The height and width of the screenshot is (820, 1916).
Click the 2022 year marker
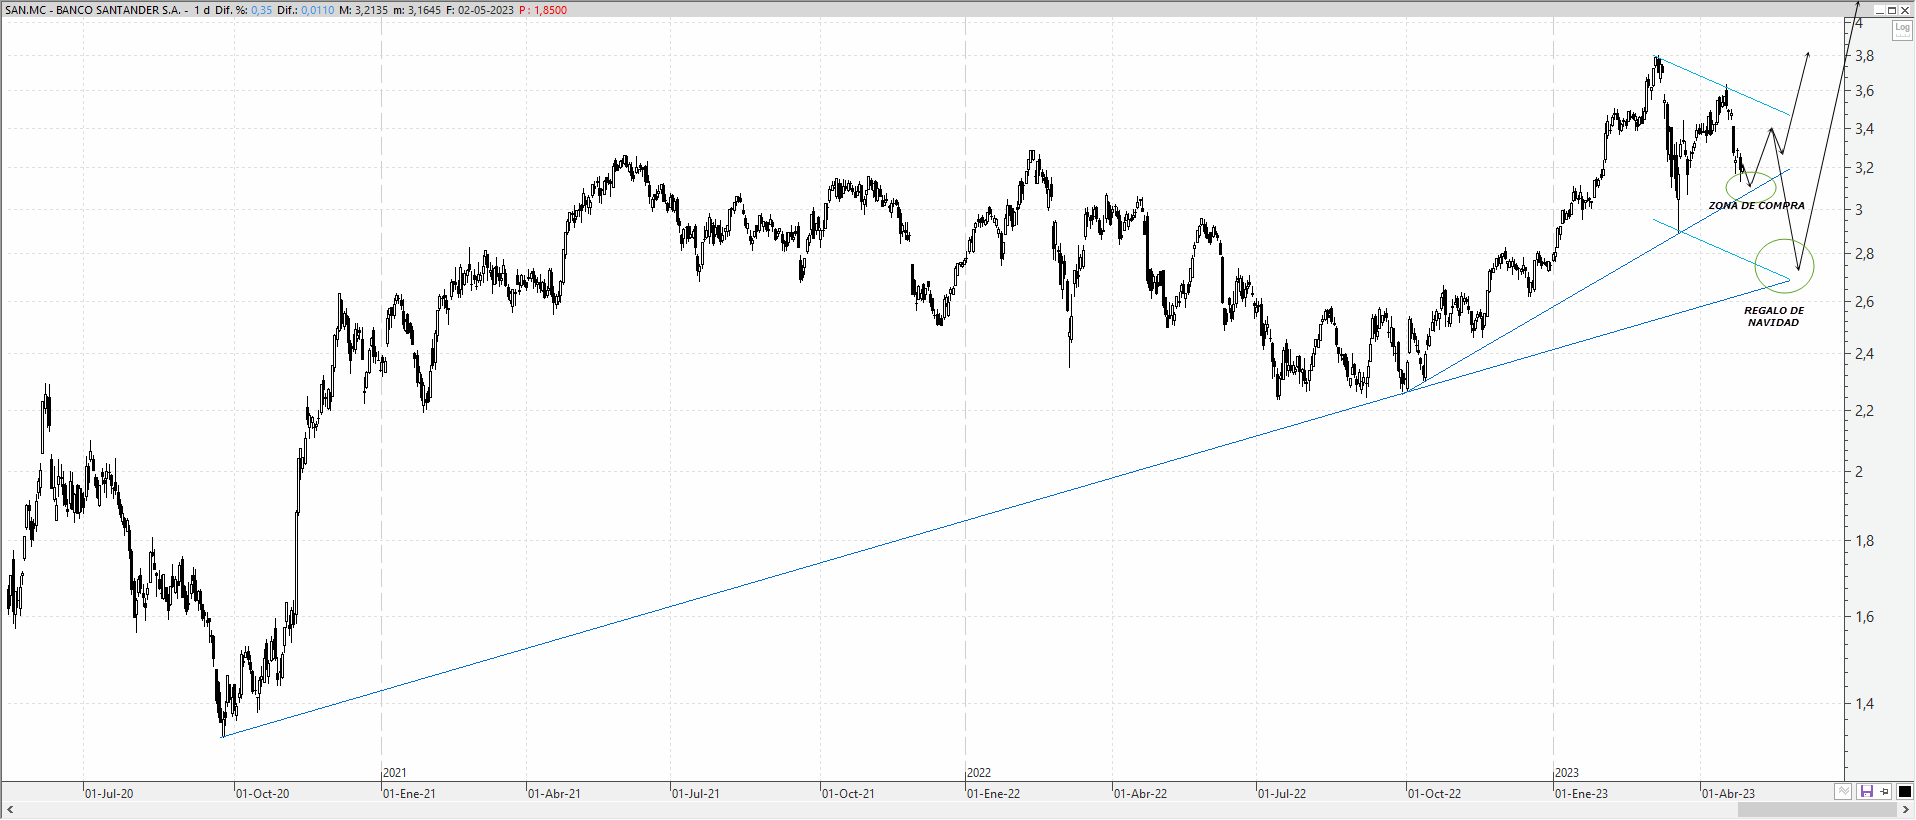click(x=979, y=773)
